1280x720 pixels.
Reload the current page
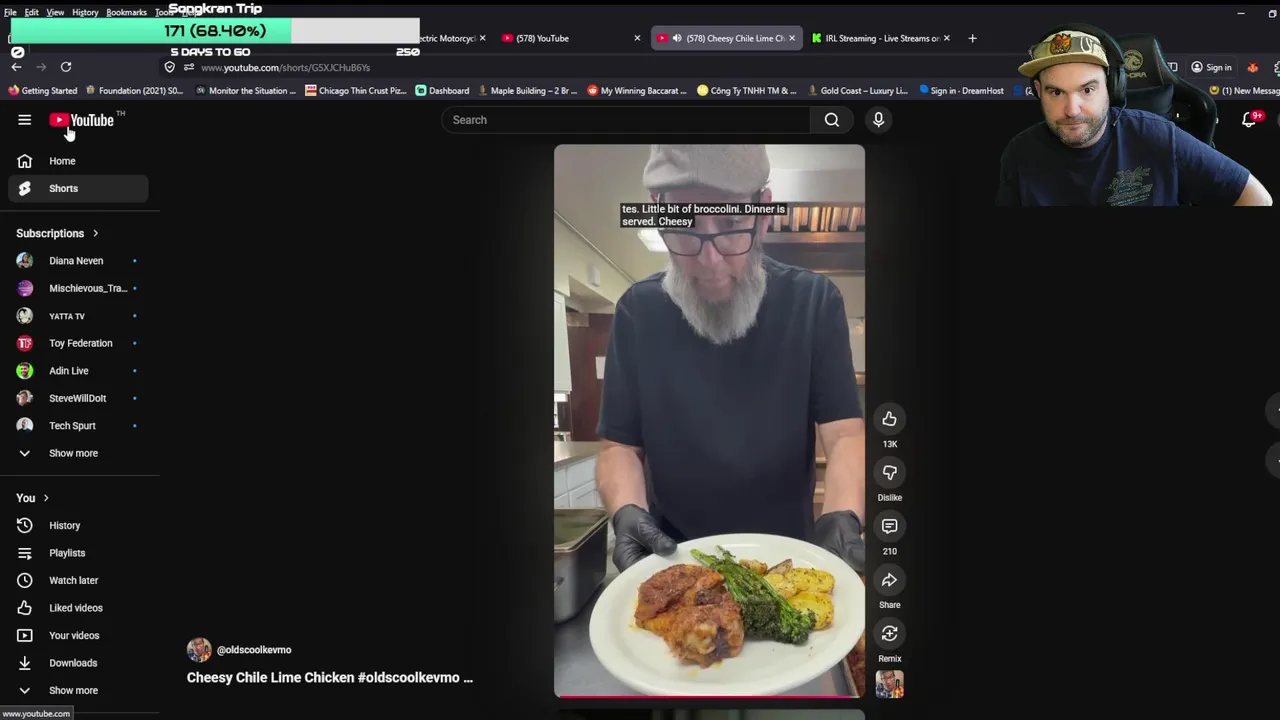pyautogui.click(x=66, y=67)
